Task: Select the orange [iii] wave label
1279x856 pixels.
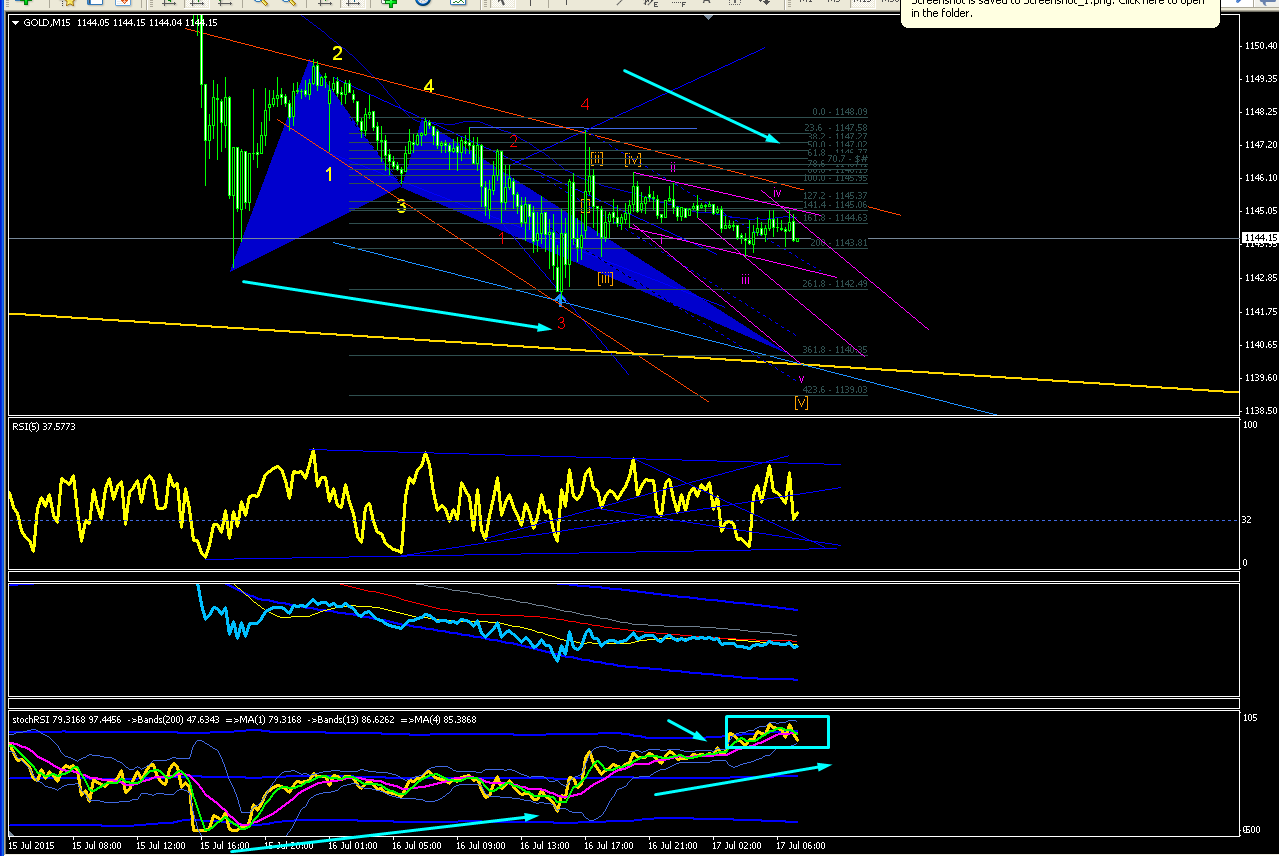Action: click(605, 278)
